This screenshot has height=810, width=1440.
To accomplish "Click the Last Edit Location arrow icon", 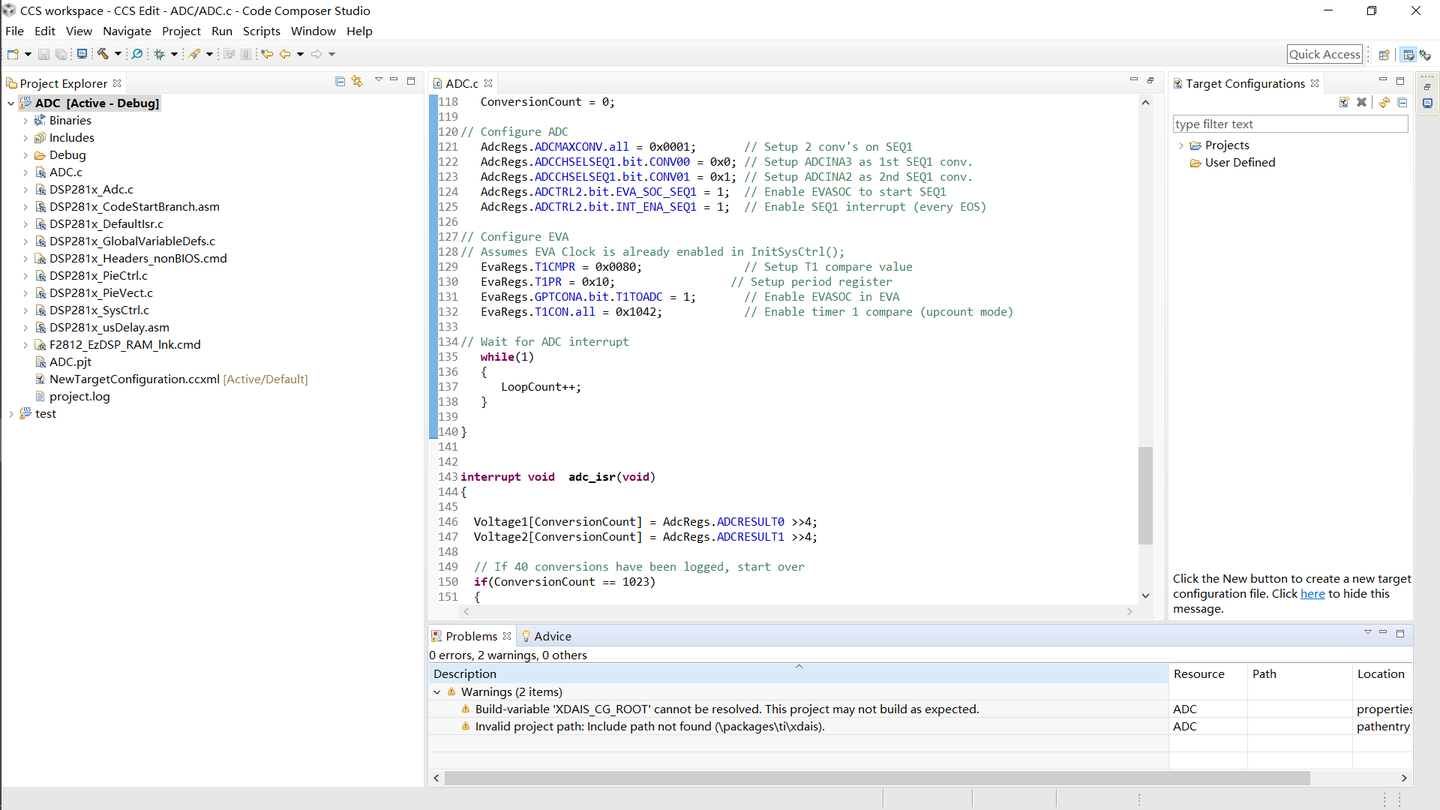I will [266, 54].
